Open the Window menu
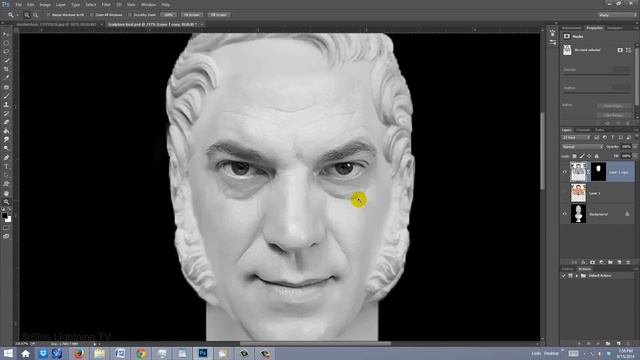The width and height of the screenshot is (640, 360). click(x=149, y=4)
